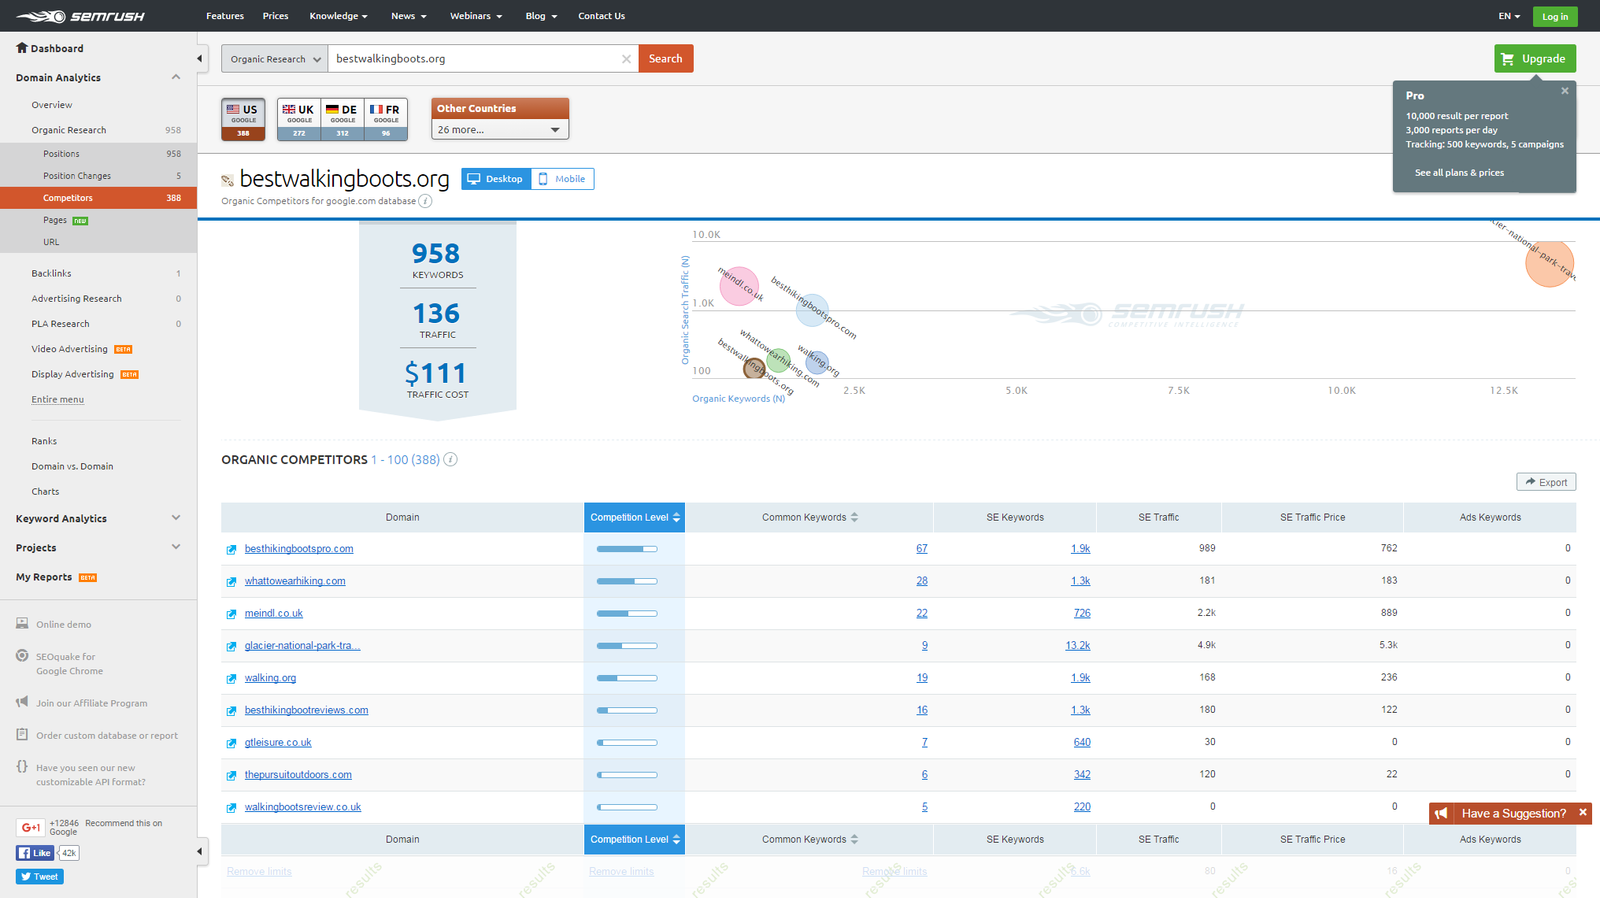Open thepursuitoutdoors.com external link icon

(x=231, y=775)
